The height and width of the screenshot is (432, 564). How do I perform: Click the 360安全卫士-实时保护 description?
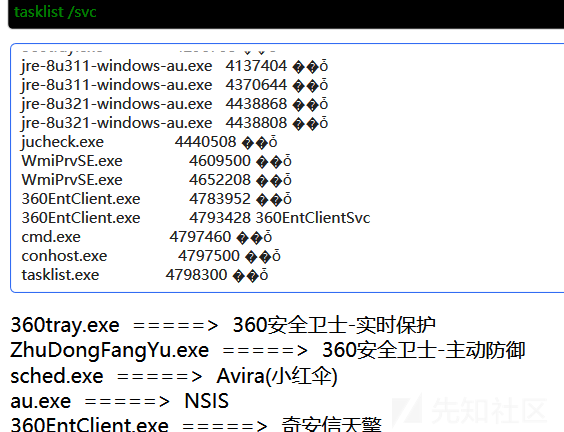[x=334, y=326]
